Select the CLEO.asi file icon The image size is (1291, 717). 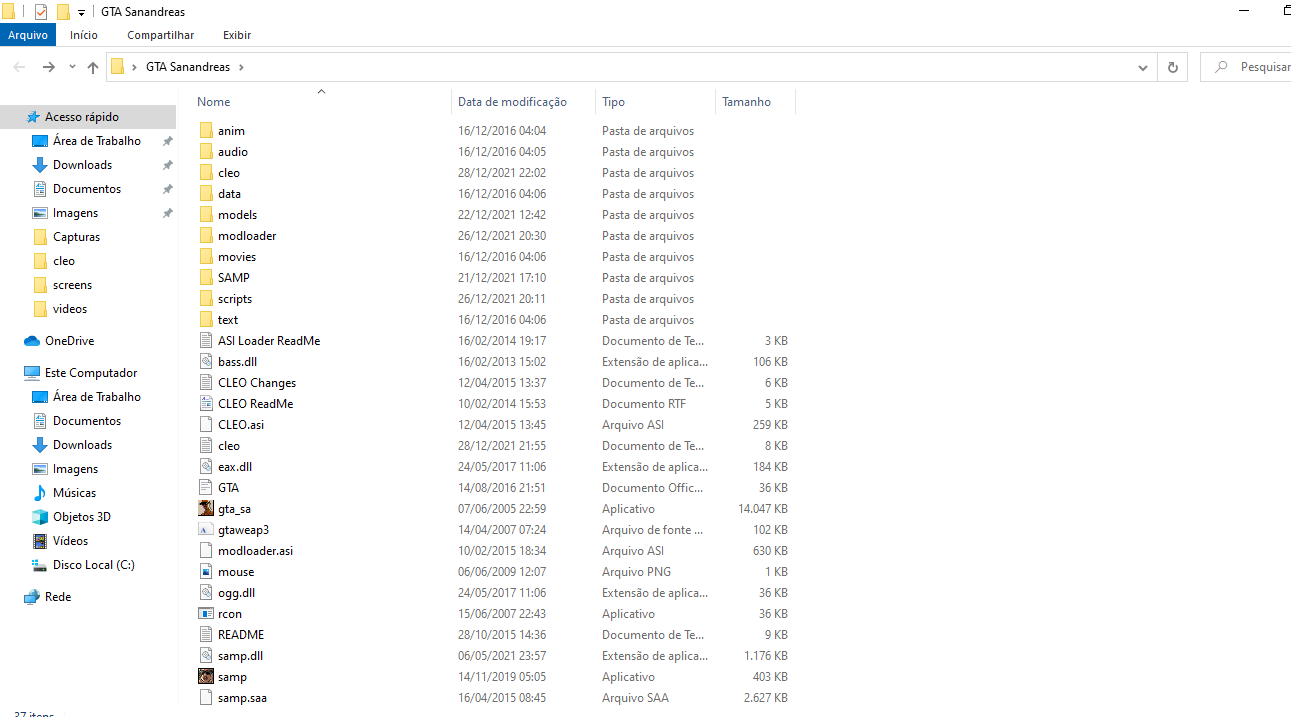click(206, 425)
